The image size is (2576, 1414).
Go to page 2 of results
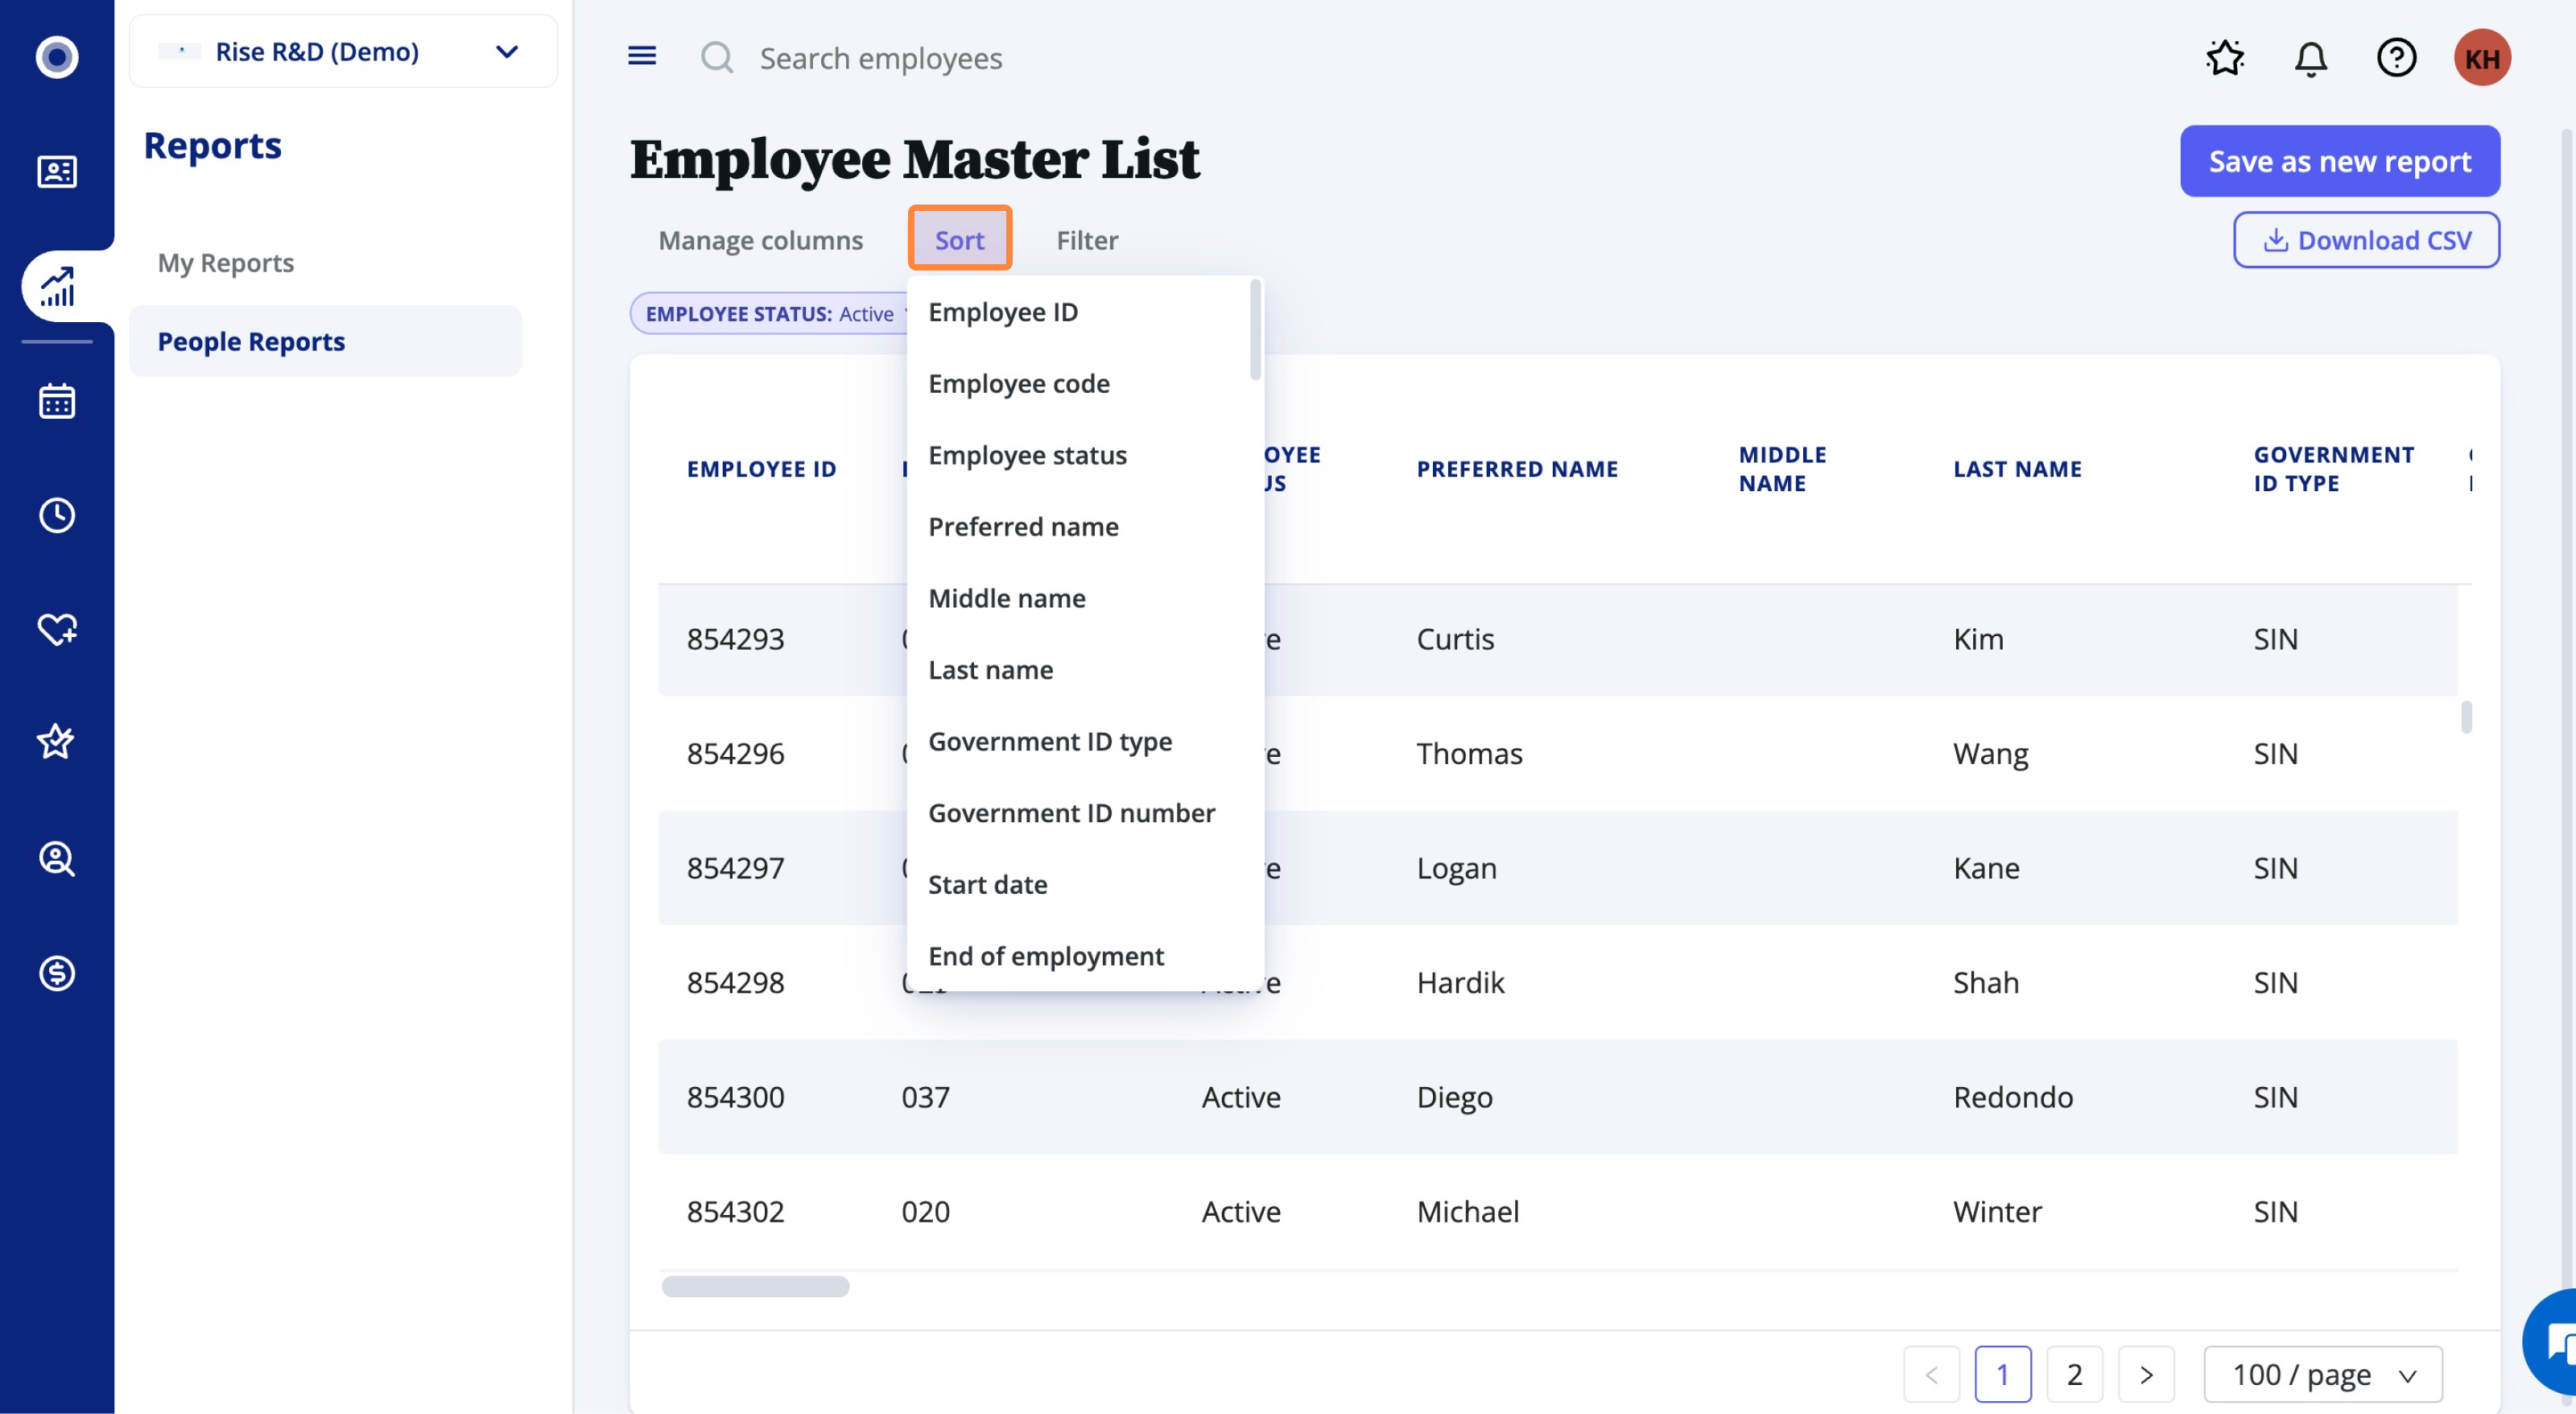2074,1375
